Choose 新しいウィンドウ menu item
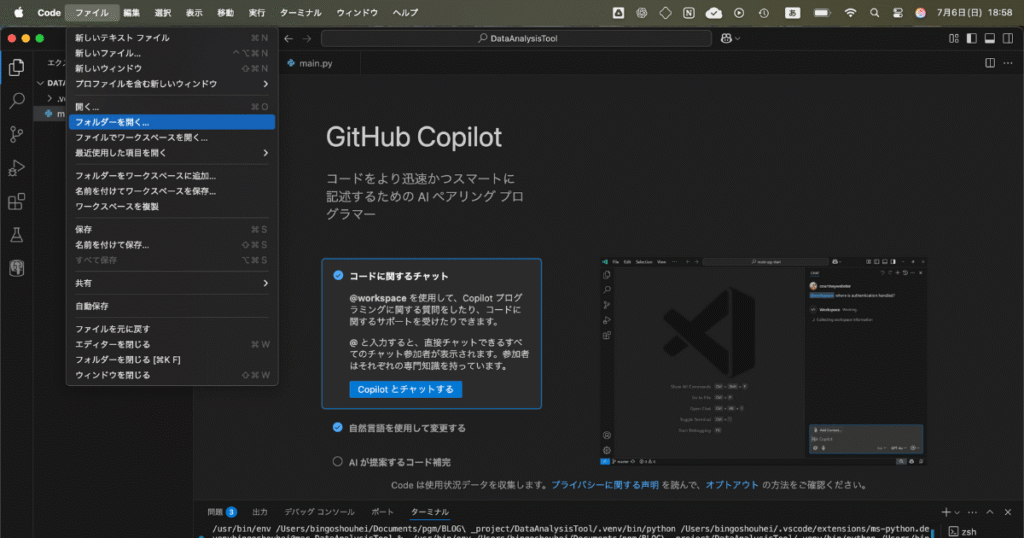Screen dimensions: 1024x538 172,69
